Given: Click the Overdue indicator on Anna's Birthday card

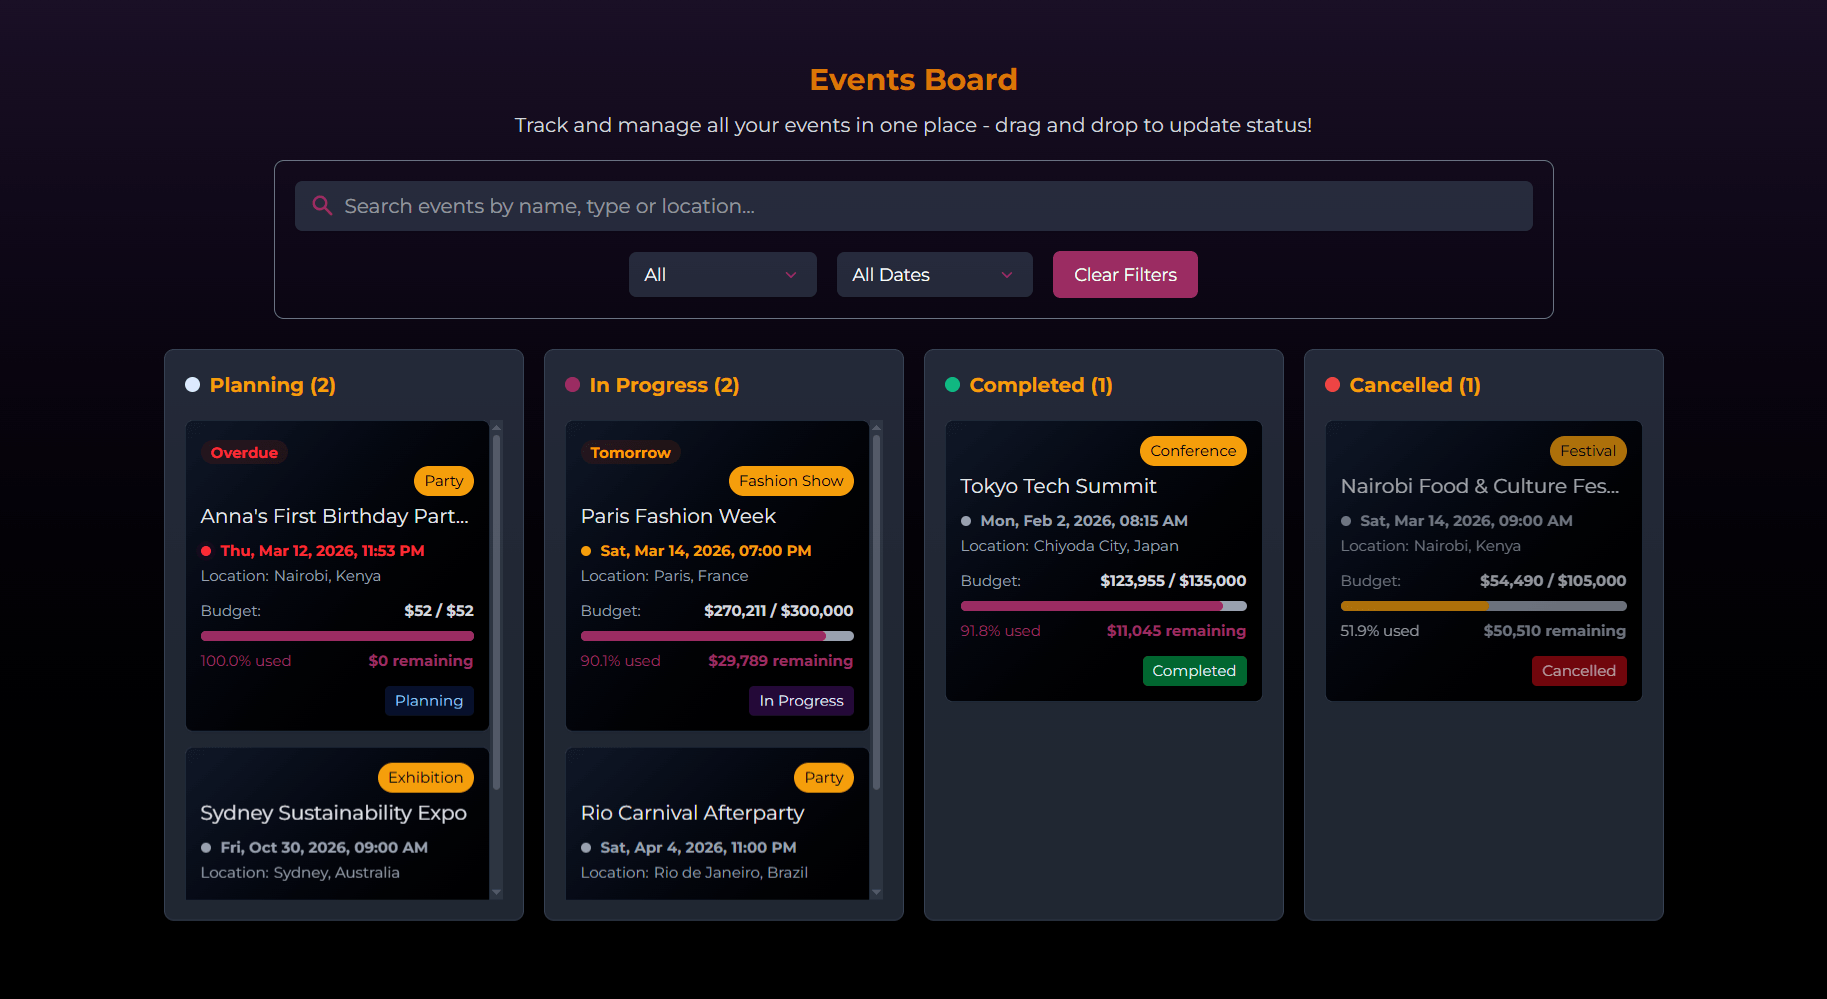Looking at the screenshot, I should click(244, 452).
